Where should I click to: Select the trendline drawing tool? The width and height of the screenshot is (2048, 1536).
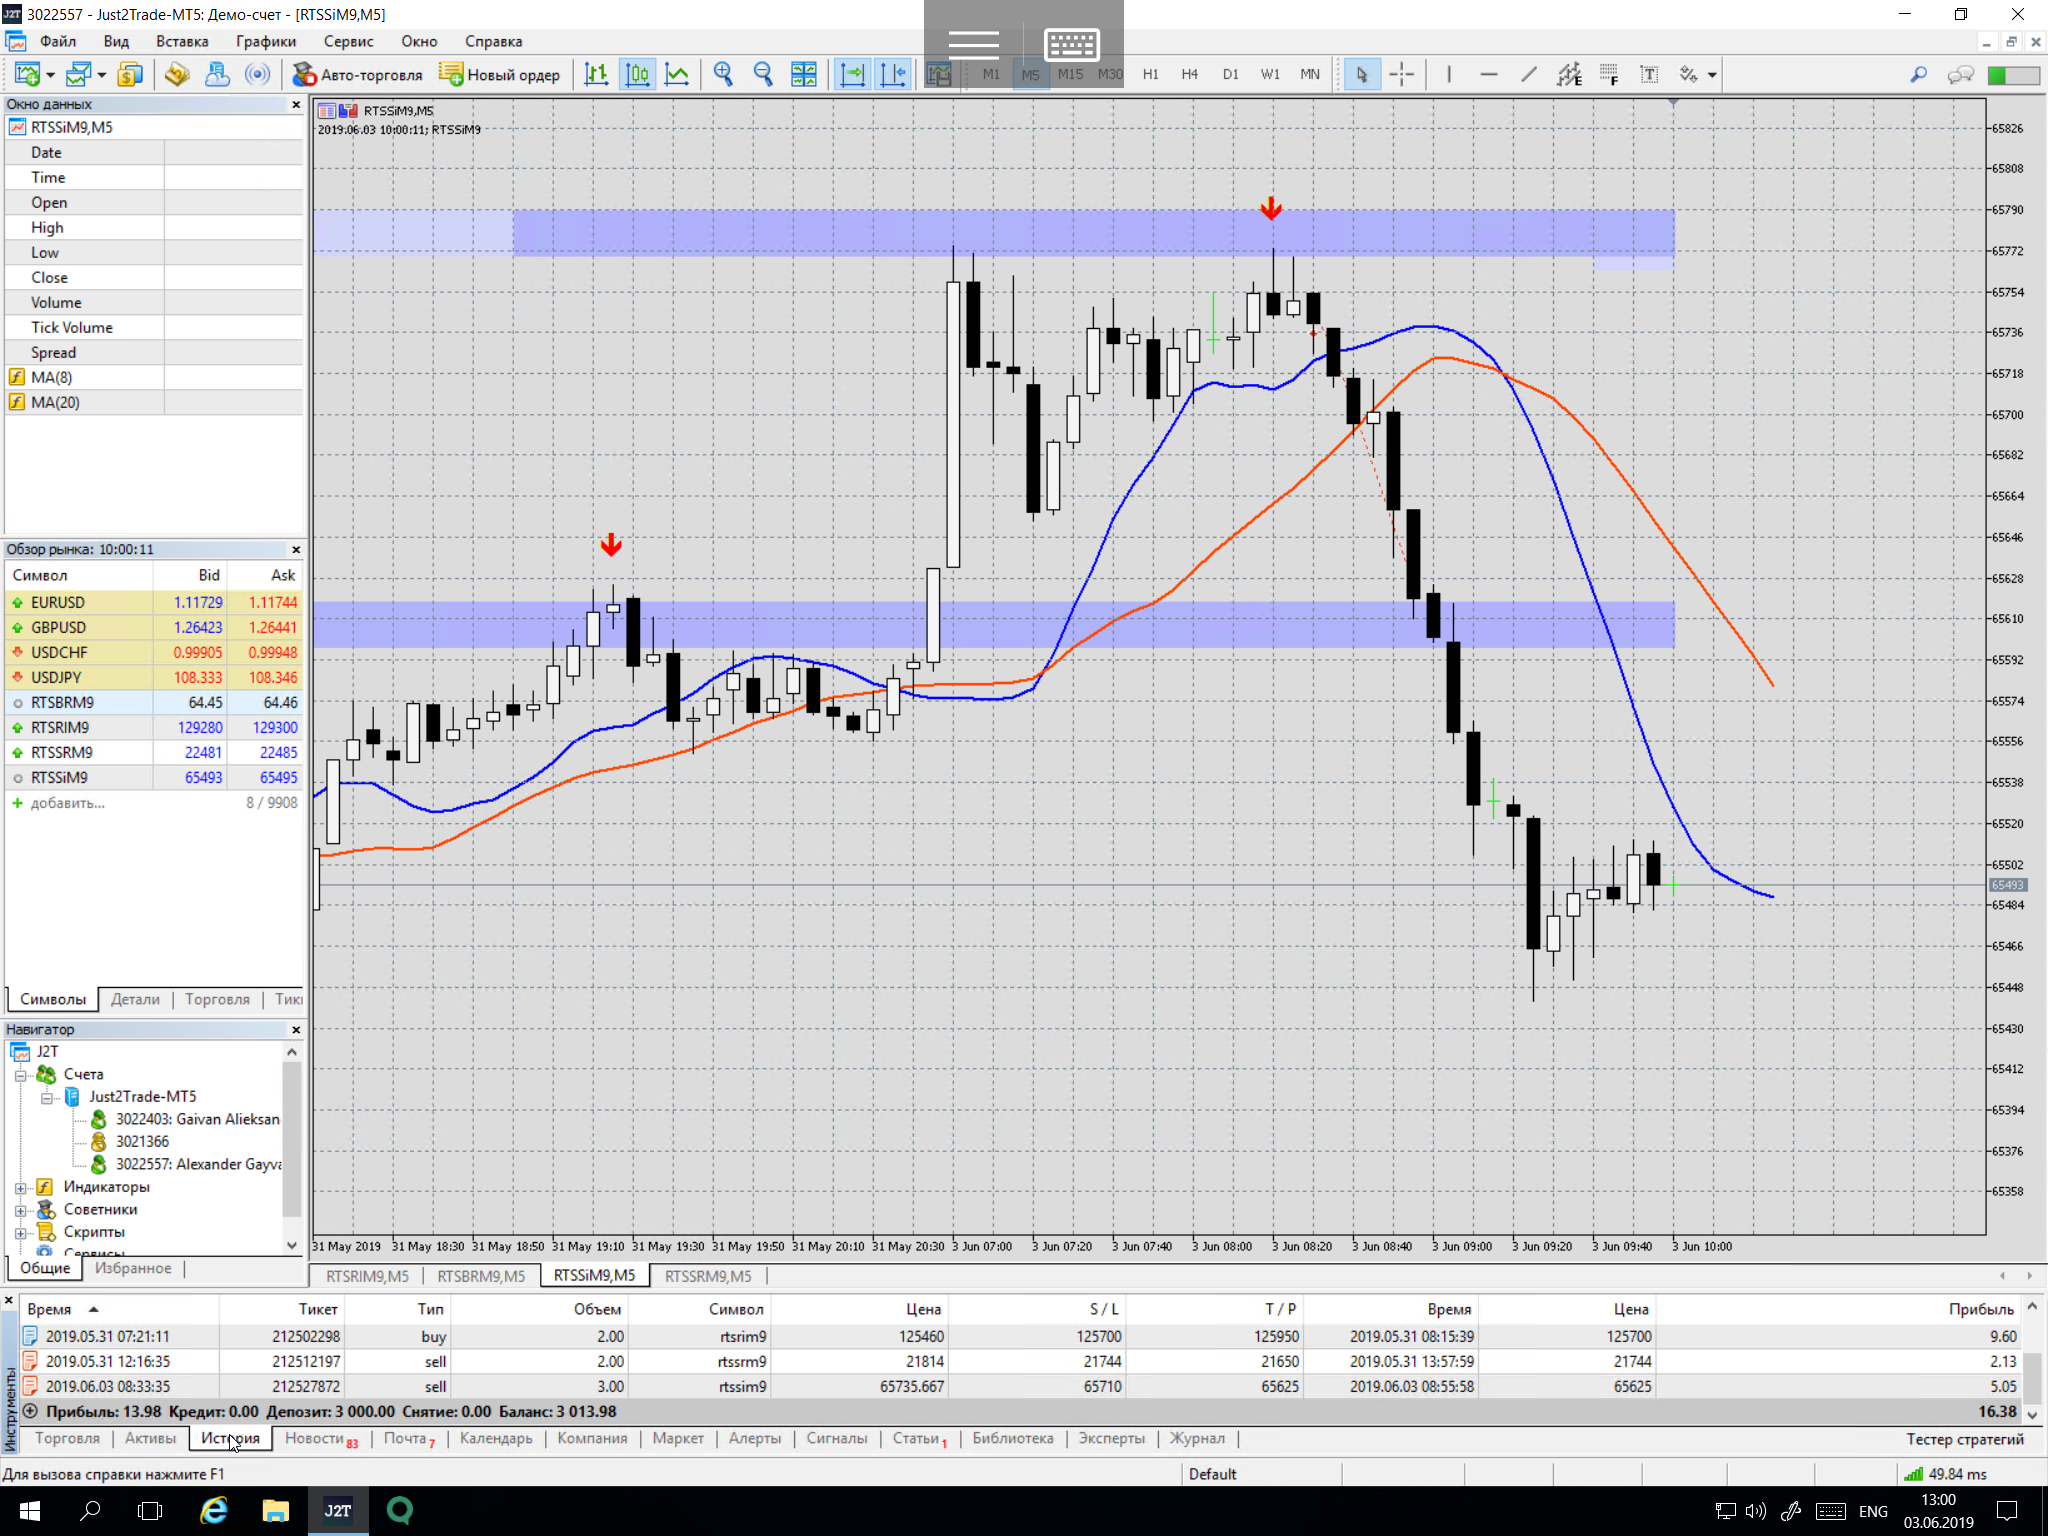pos(1529,75)
